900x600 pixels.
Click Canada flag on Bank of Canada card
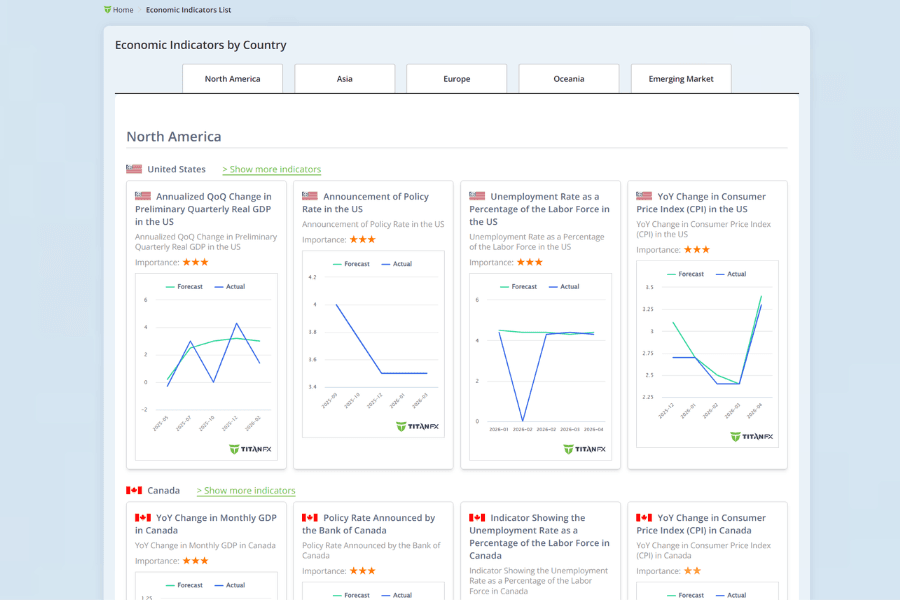coord(310,517)
